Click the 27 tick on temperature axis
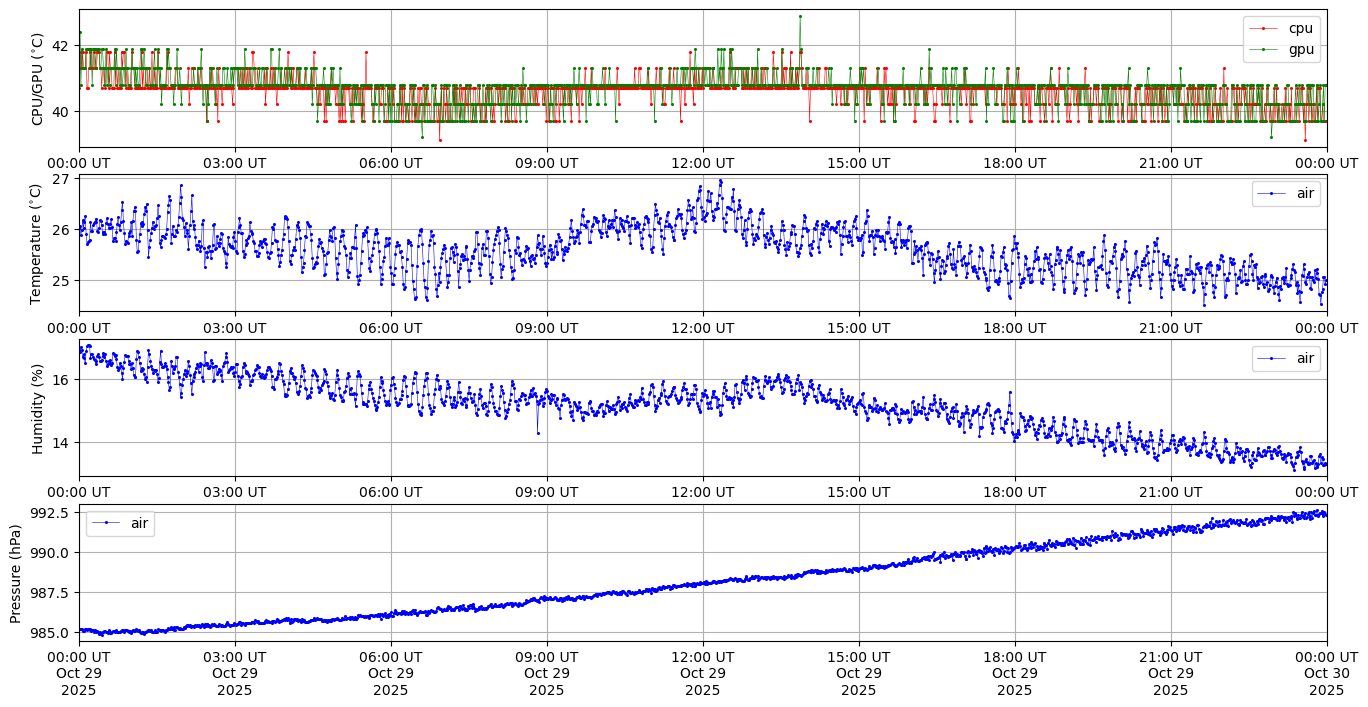This screenshot has width=1368, height=707. click(61, 179)
